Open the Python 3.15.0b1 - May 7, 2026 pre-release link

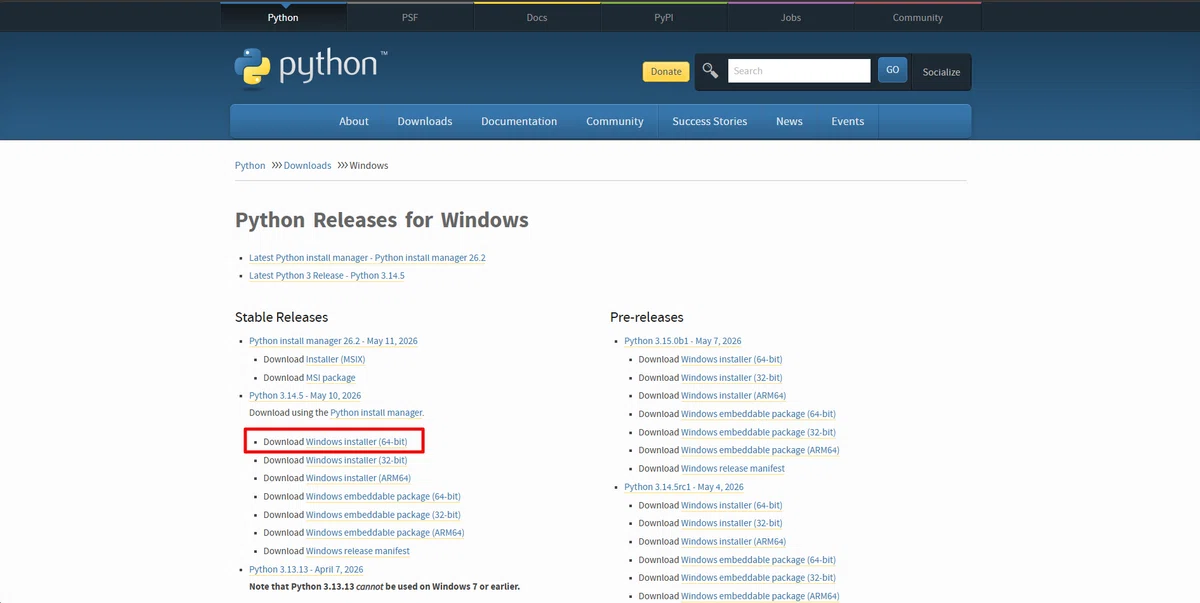pyautogui.click(x=683, y=341)
